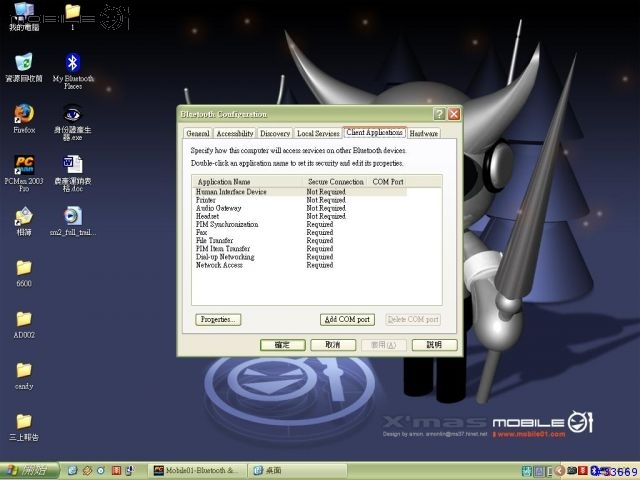Select the Fax row

coord(300,233)
